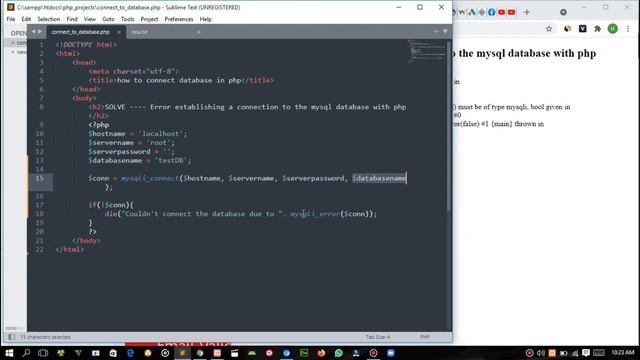
Task: Open Firefox from the taskbar
Action: coord(321,353)
